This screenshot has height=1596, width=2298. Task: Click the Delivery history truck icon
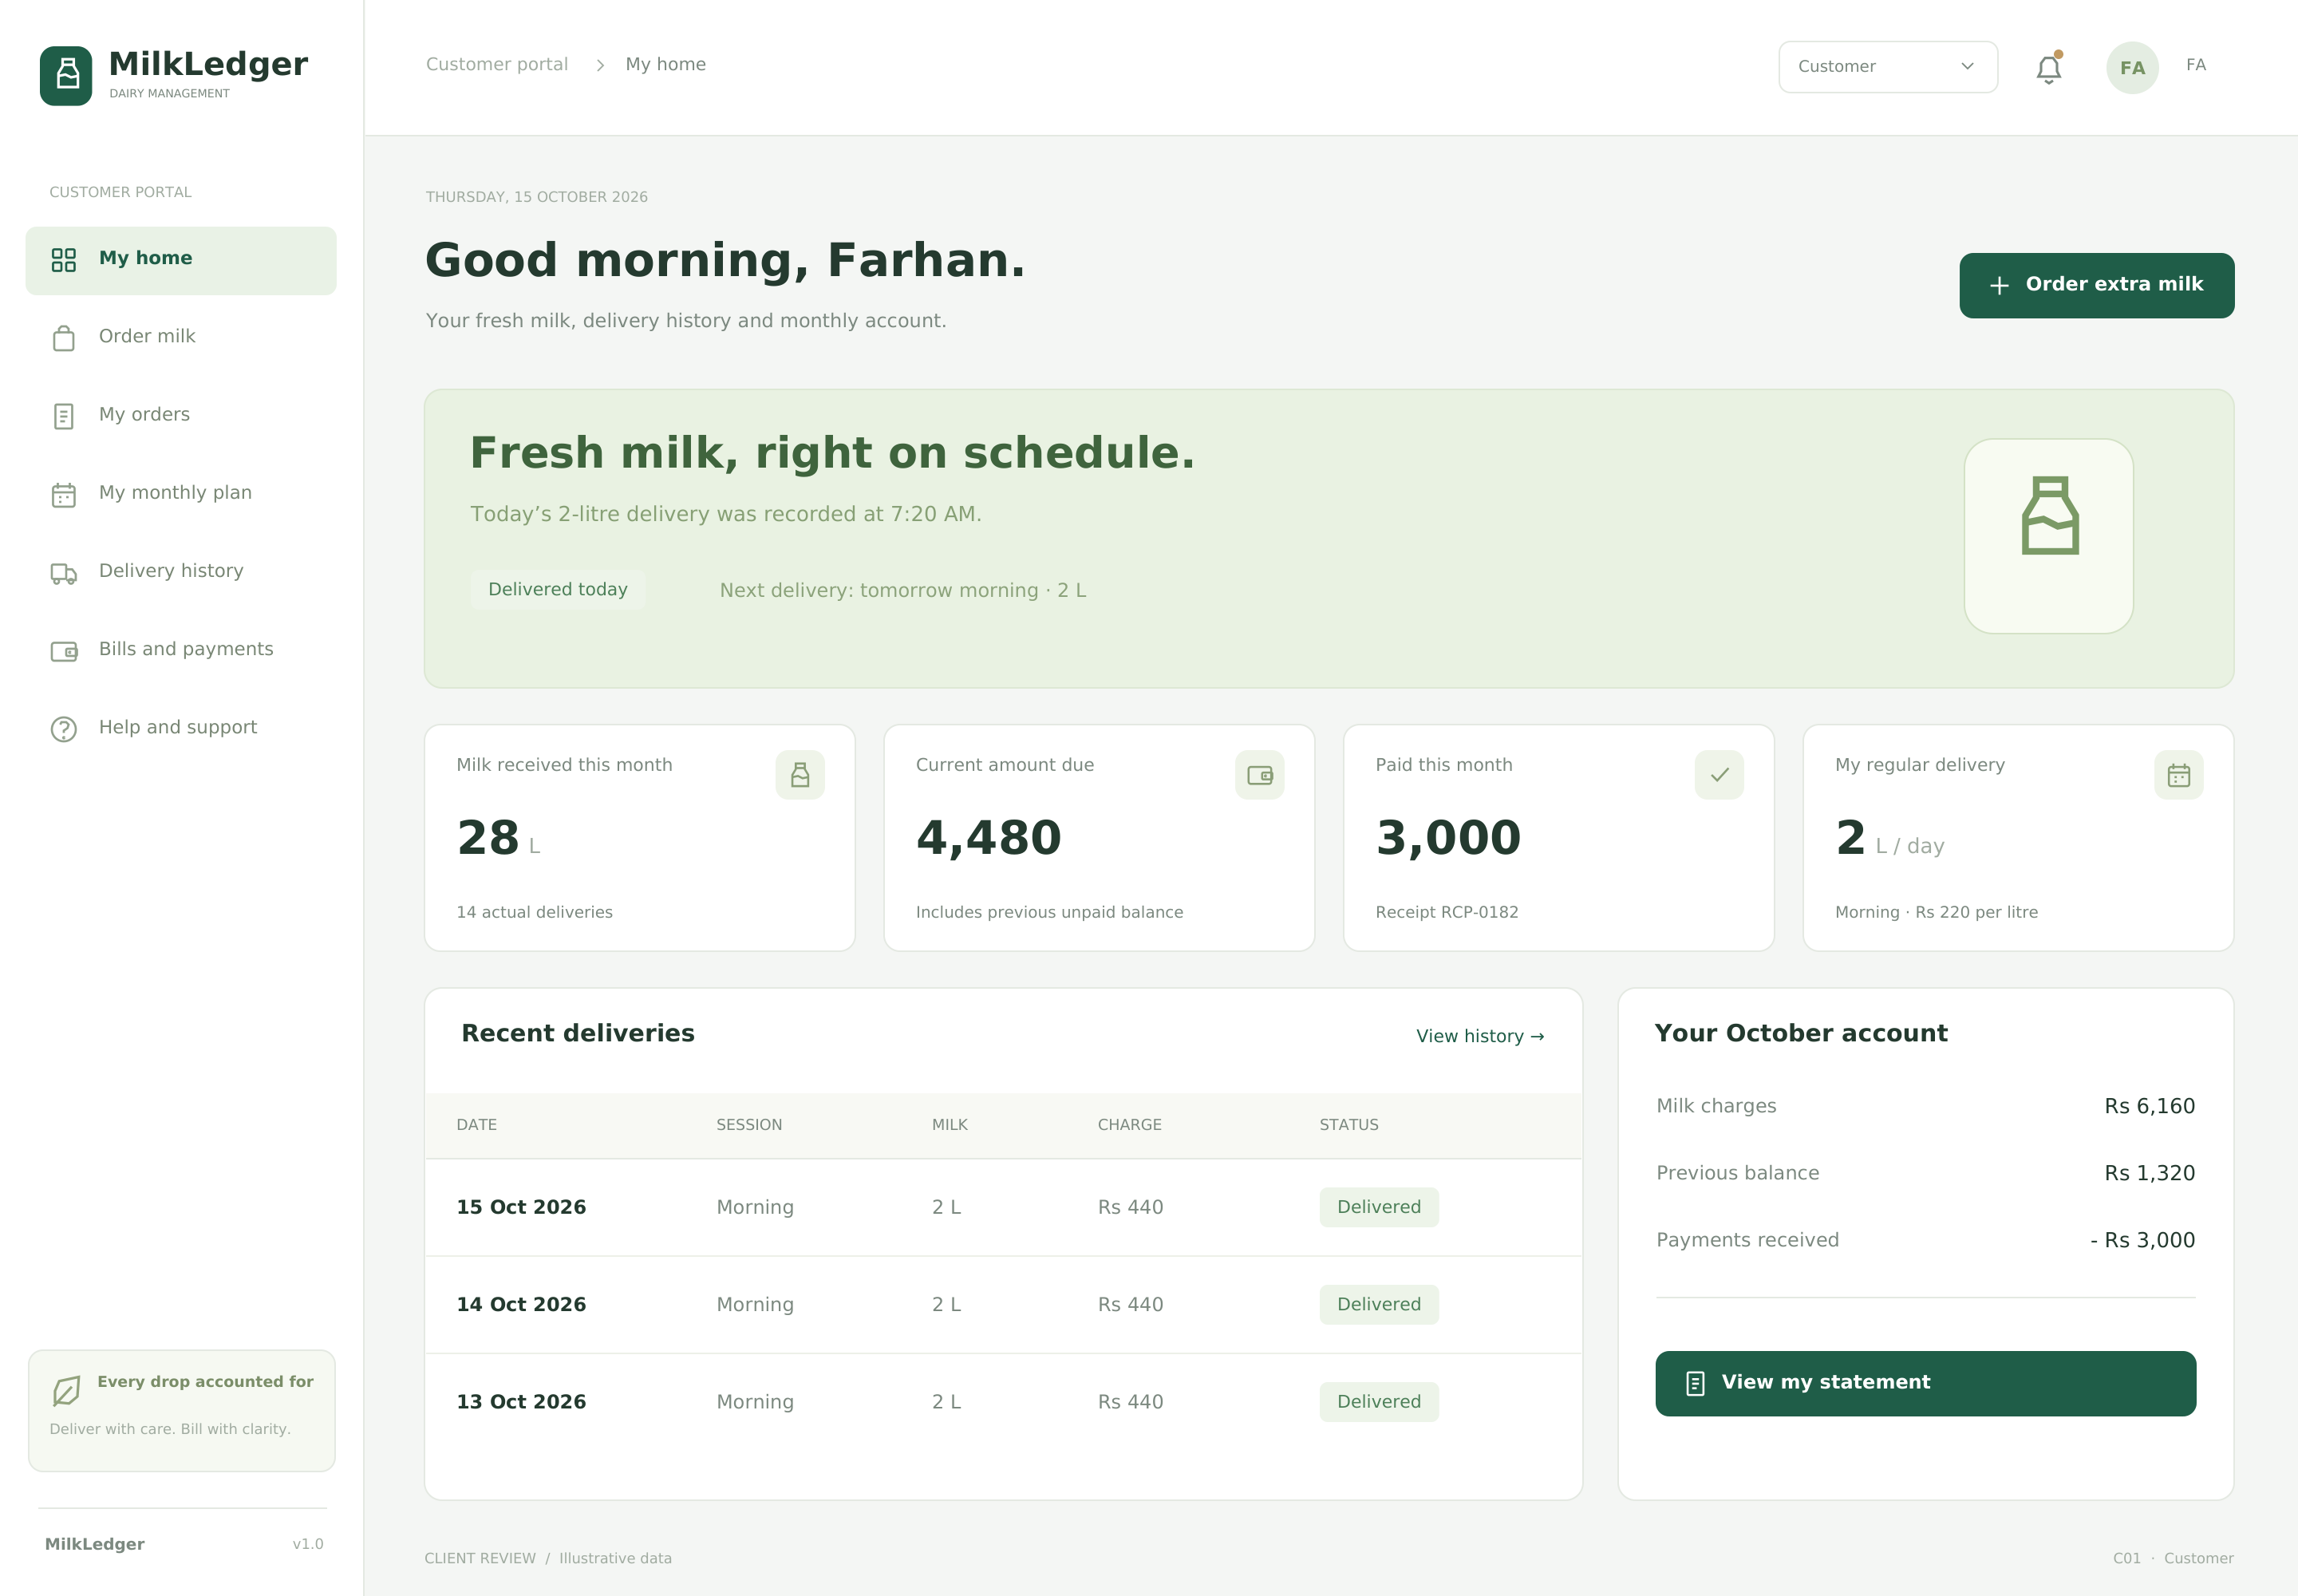pos(64,573)
